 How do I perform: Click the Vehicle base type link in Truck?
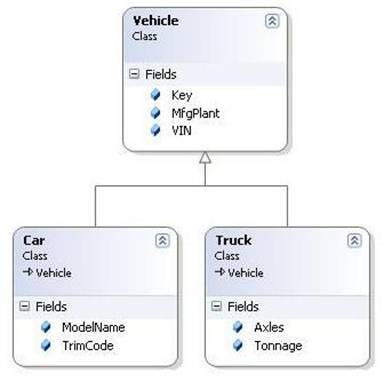246,273
